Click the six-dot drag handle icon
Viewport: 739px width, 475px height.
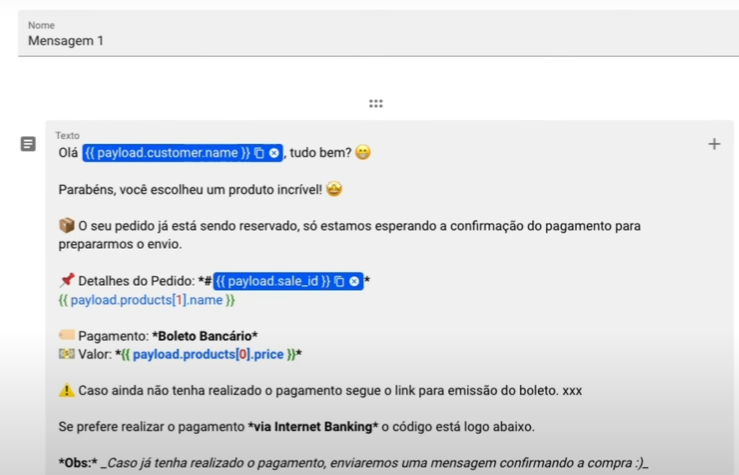click(376, 103)
